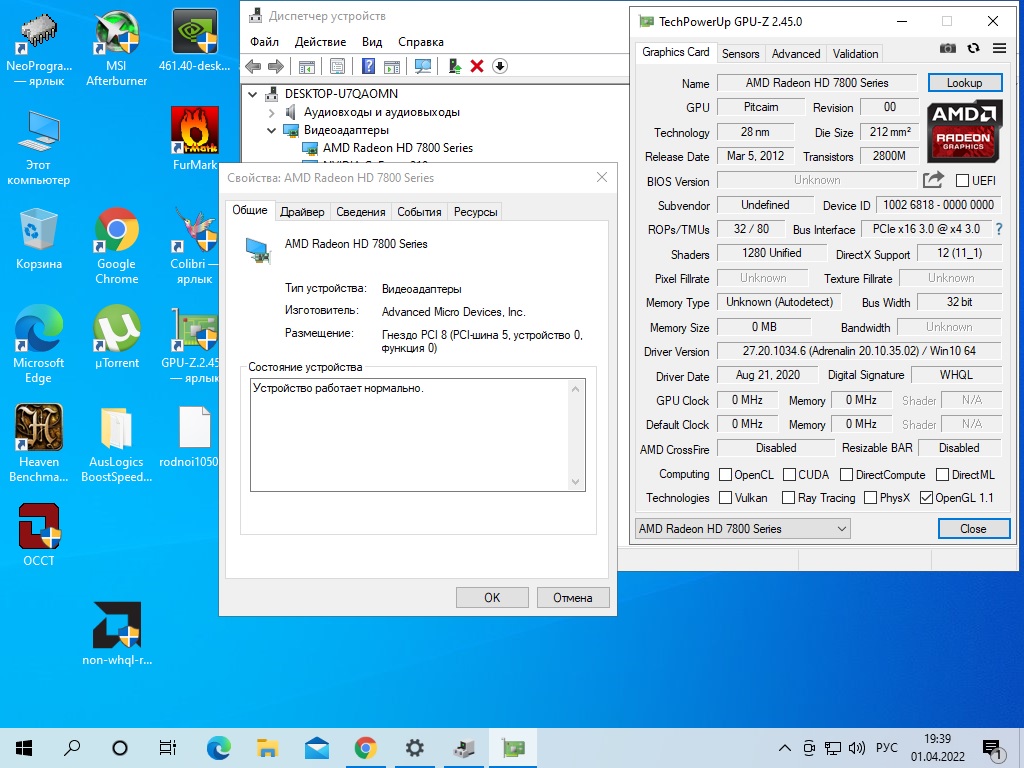Select the Colibri shortcut icon
This screenshot has height=768, width=1024.
[x=194, y=246]
